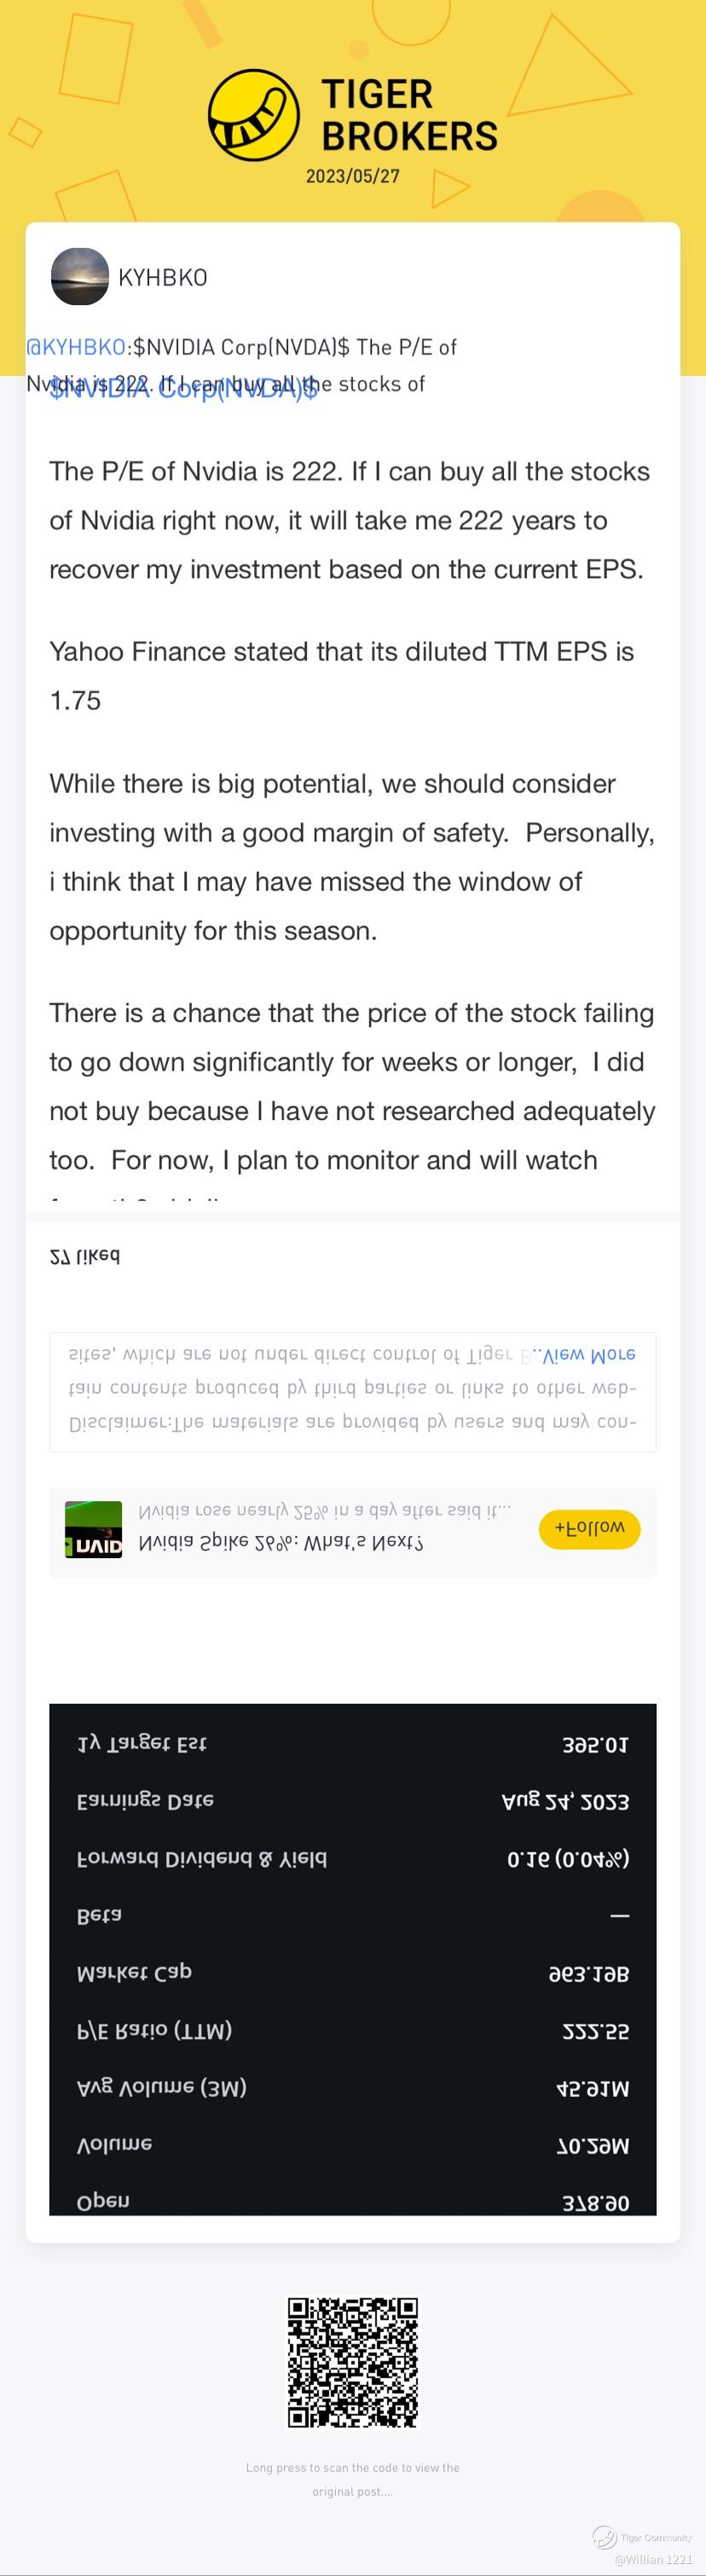Click the KYHBKO username
This screenshot has width=706, height=2576.
[163, 278]
